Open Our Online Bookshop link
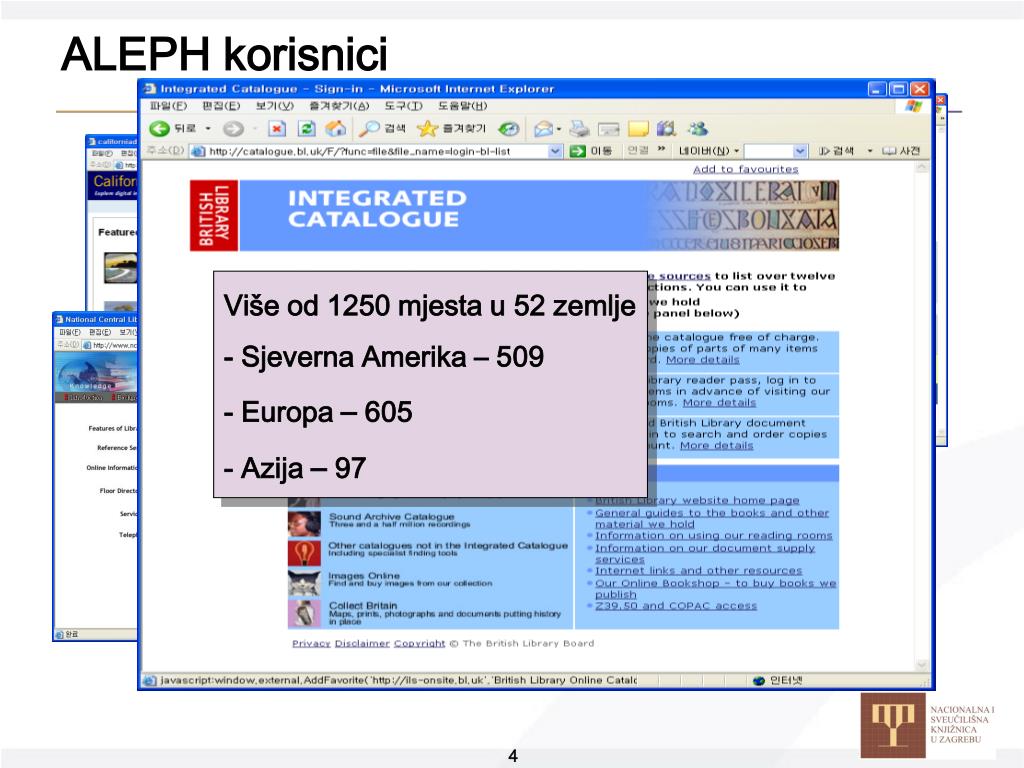Screen dimensions: 1024x768 (x=715, y=589)
